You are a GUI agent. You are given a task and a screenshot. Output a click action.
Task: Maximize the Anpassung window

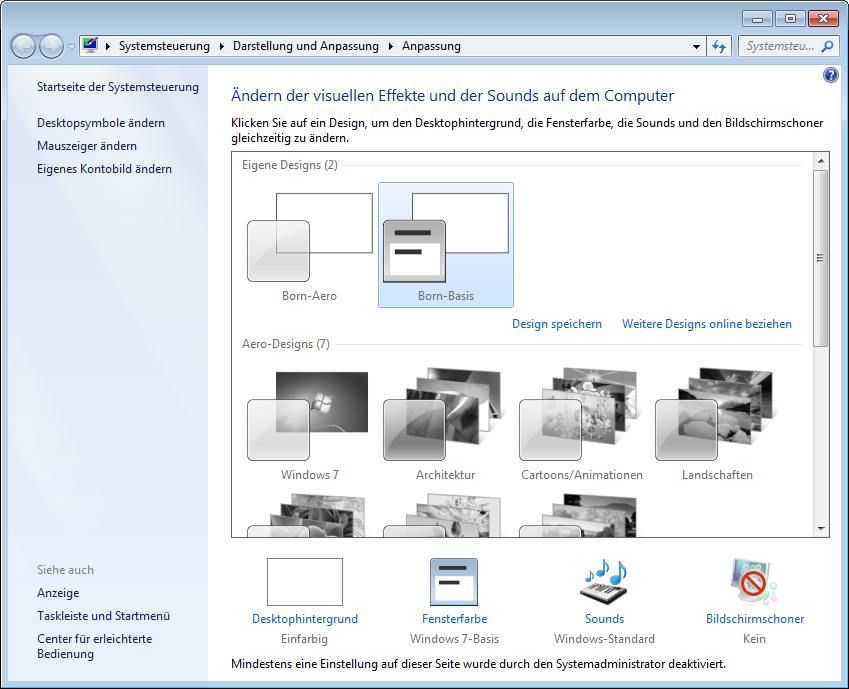pos(790,19)
